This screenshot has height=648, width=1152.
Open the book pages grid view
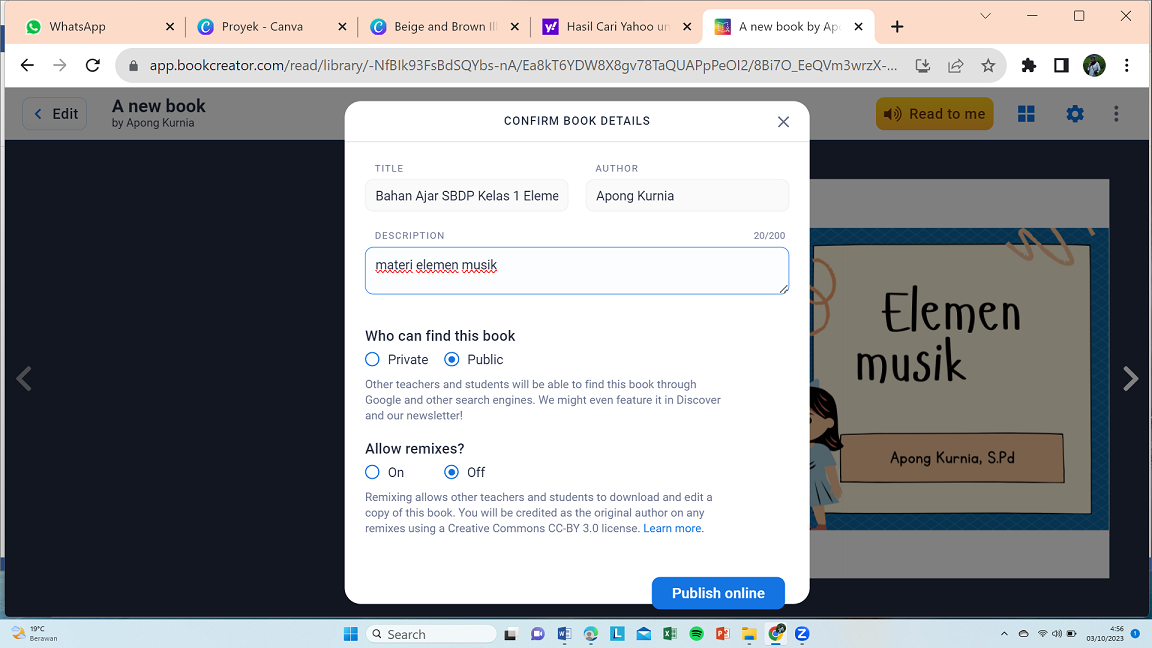[1026, 114]
